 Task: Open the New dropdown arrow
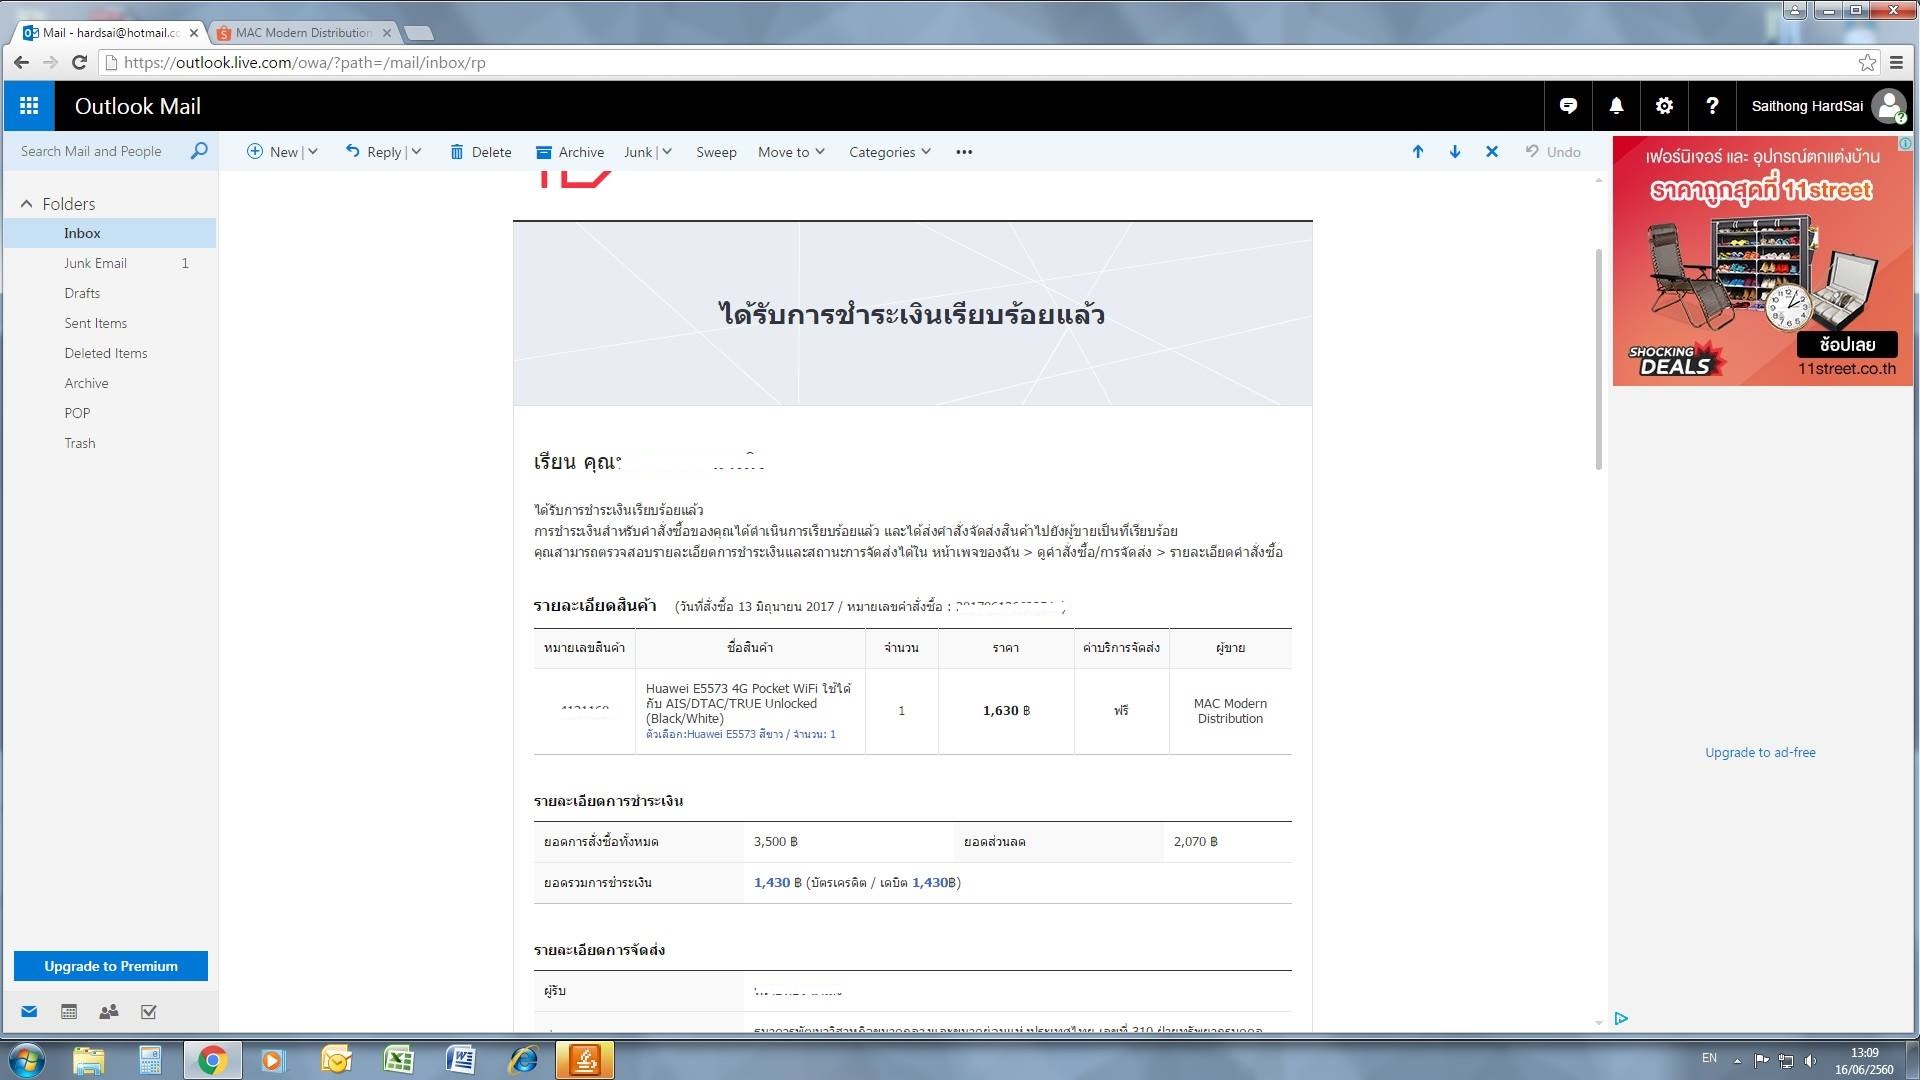313,152
